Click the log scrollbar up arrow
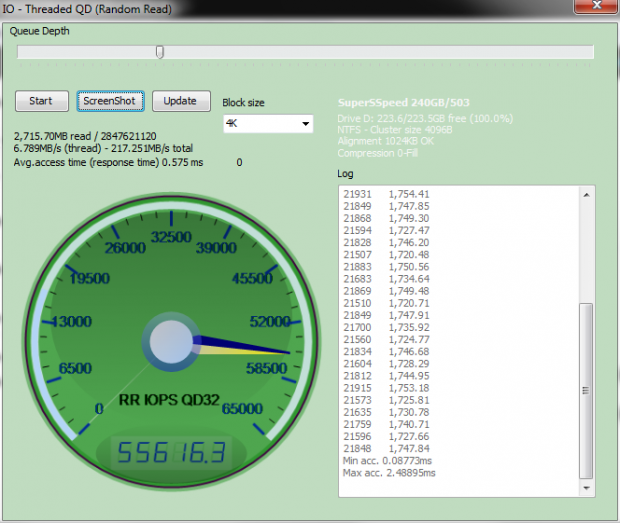This screenshot has height=523, width=620. coord(586,195)
